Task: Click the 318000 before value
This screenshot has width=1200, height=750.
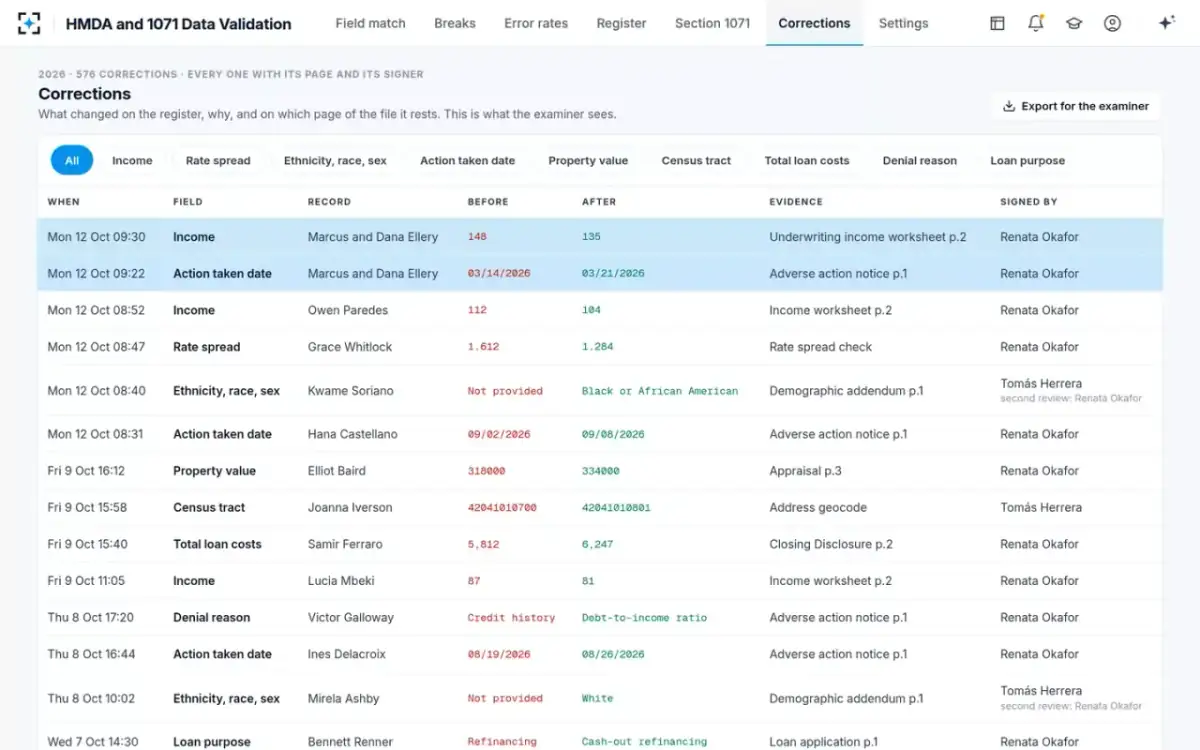Action: 486,471
